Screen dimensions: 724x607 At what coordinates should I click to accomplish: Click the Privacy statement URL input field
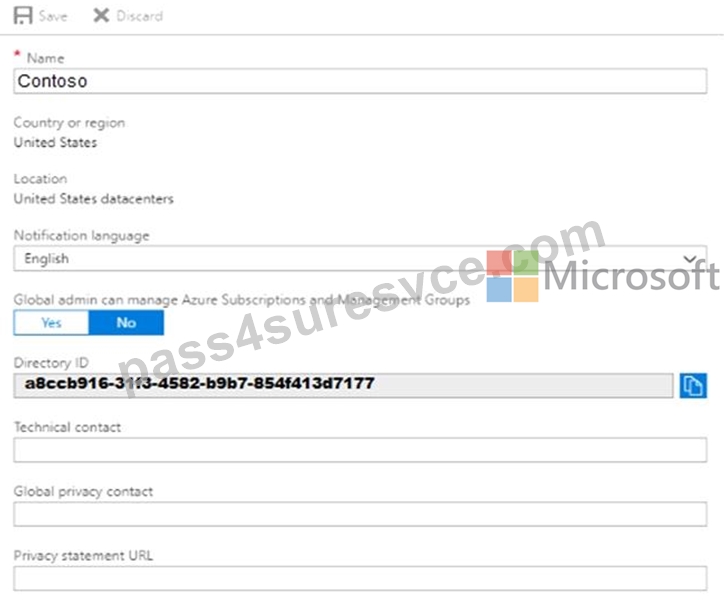[360, 578]
